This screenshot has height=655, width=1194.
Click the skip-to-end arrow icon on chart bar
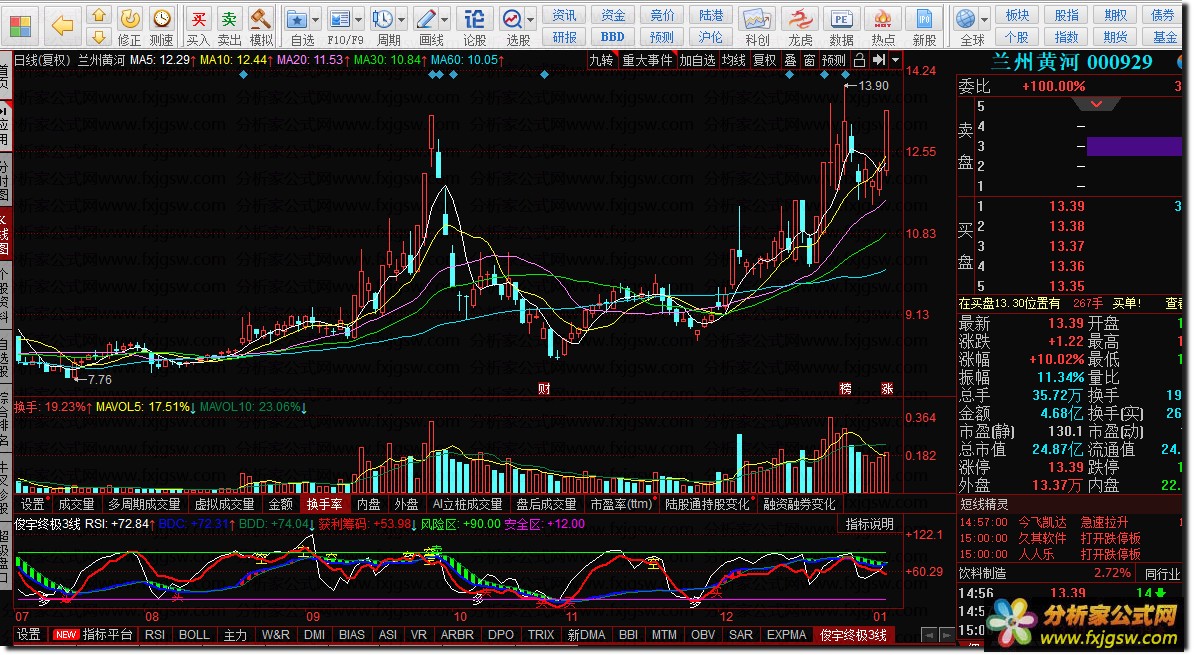click(x=878, y=60)
